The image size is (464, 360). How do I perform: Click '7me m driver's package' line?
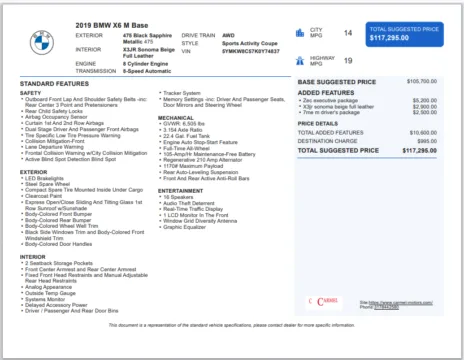(x=331, y=112)
